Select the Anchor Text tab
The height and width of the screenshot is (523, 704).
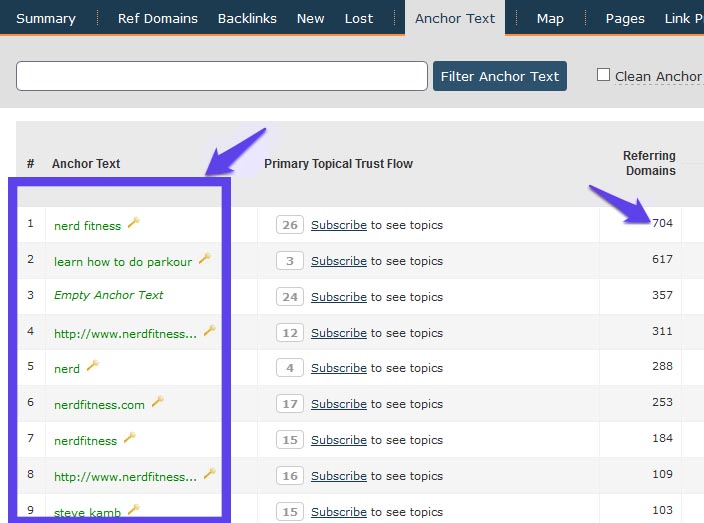coord(455,18)
